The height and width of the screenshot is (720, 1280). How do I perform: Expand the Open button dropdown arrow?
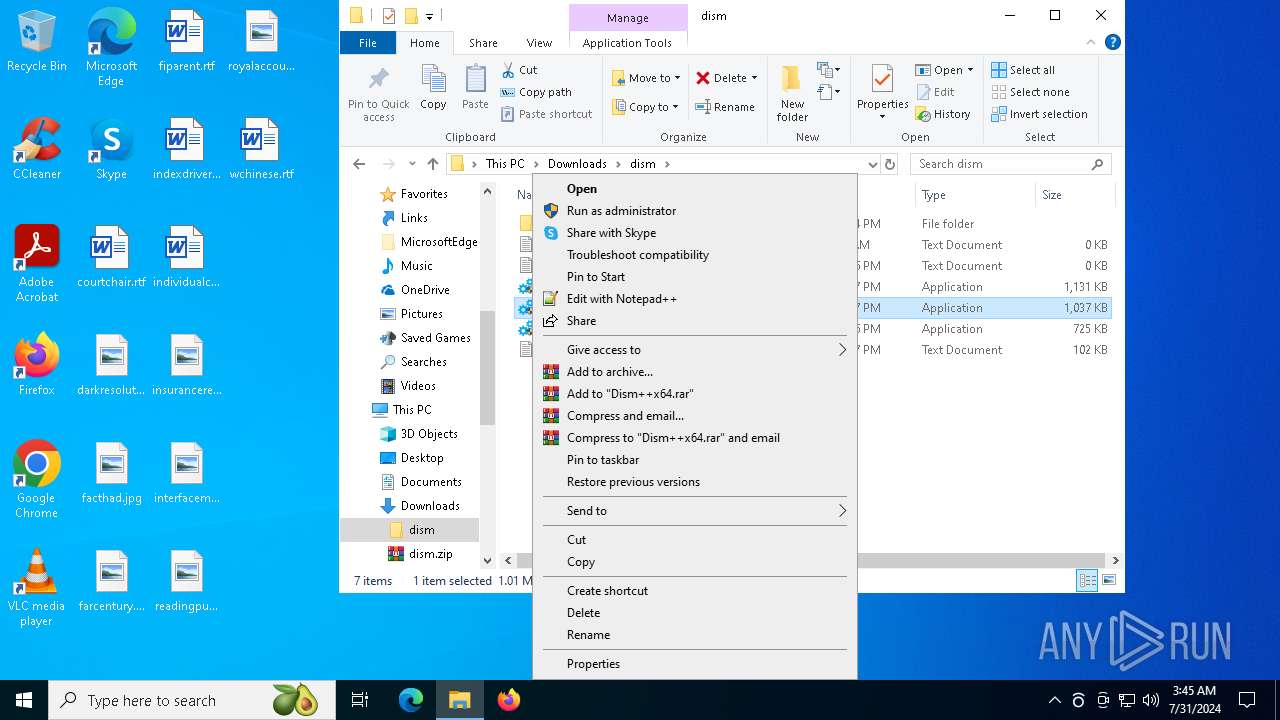coord(970,70)
